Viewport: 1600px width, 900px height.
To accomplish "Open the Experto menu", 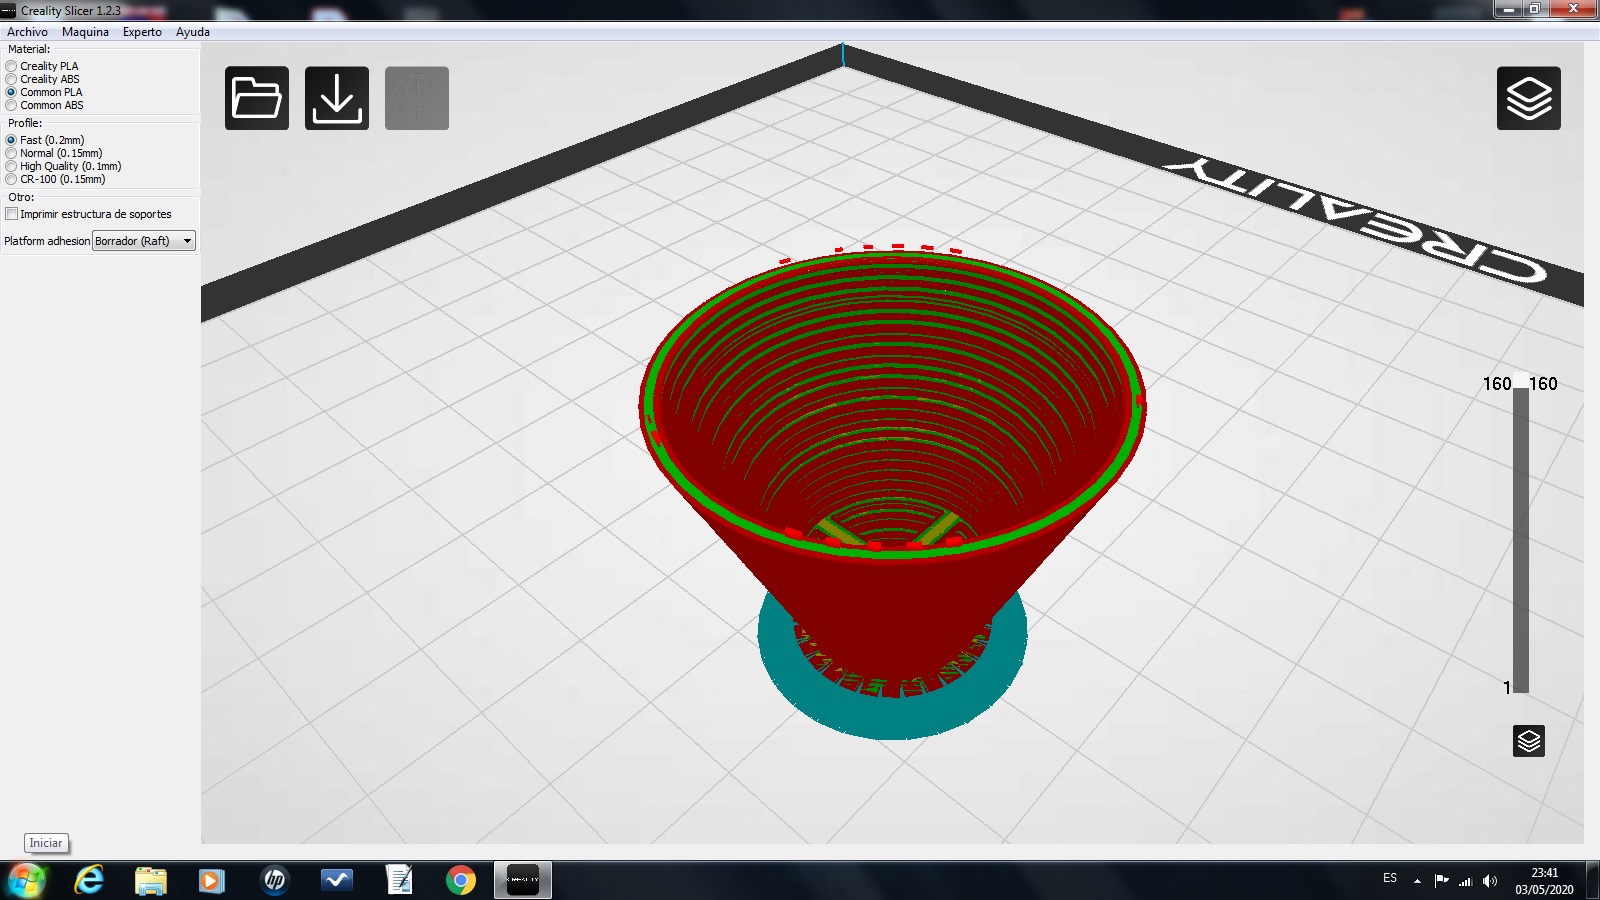I will coord(142,32).
